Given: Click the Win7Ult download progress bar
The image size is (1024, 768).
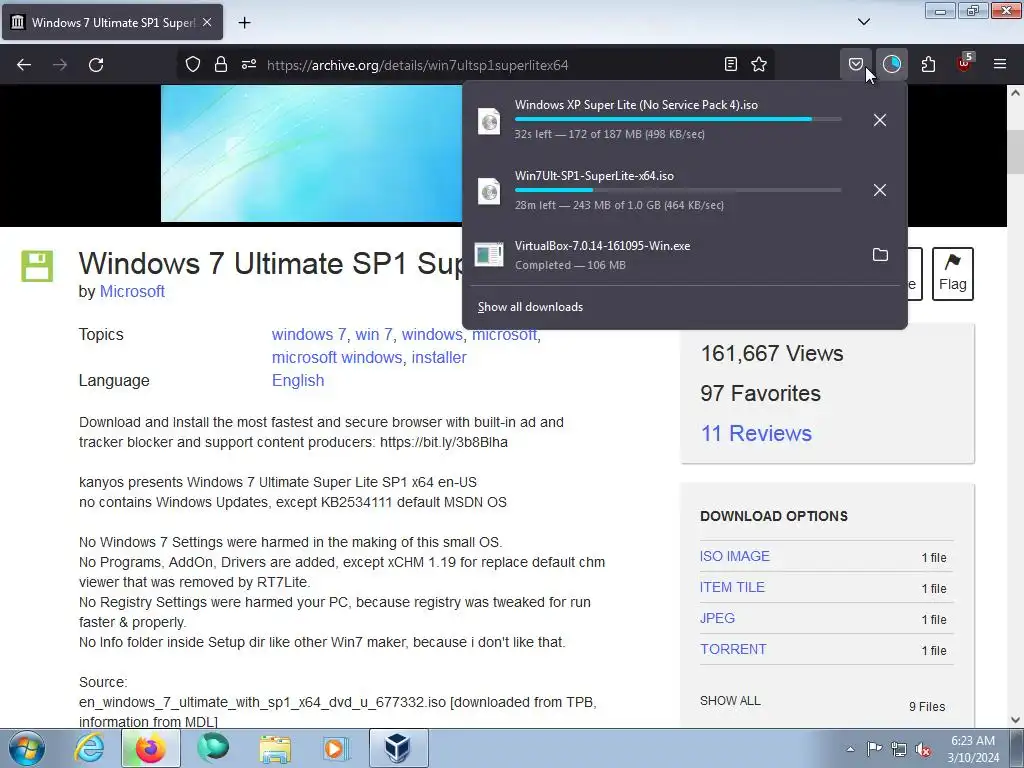Looking at the screenshot, I should 678,190.
